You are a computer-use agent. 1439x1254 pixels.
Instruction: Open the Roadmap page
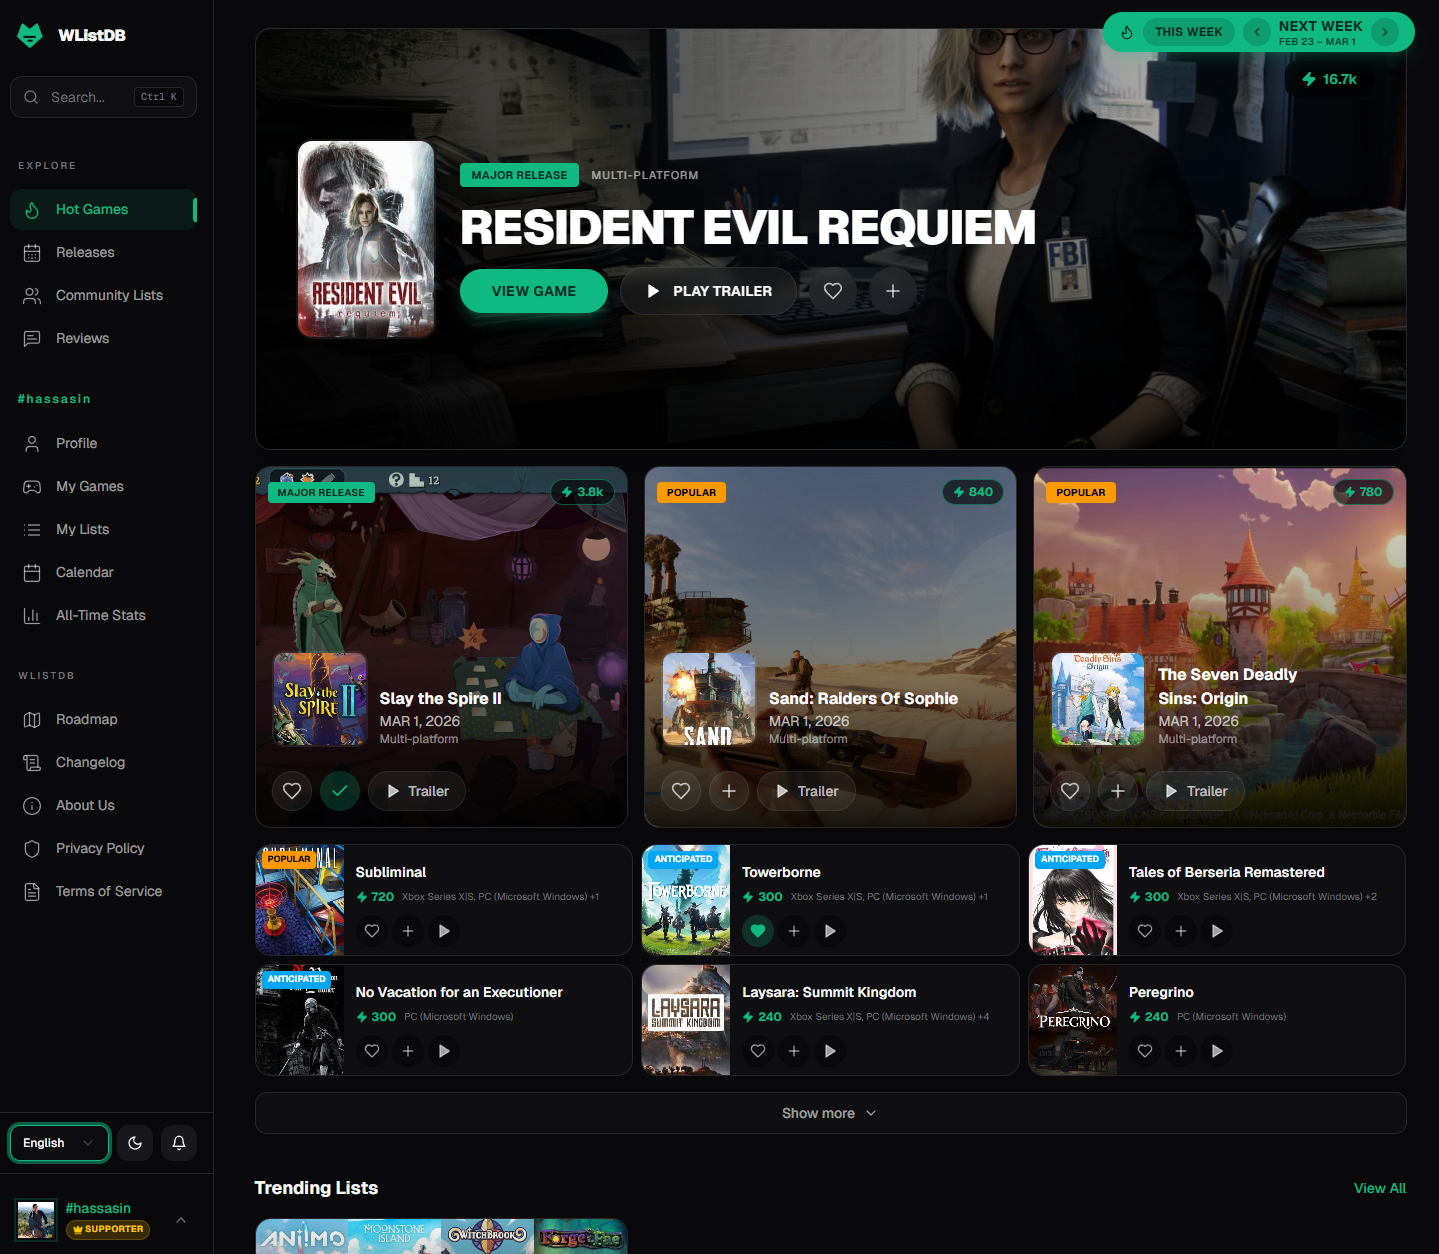tap(103, 719)
